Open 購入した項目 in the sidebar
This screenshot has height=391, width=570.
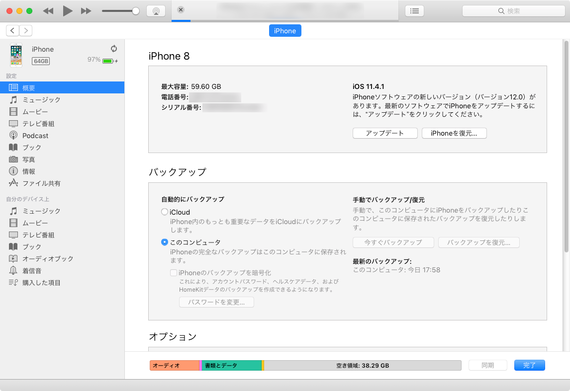tap(62, 282)
